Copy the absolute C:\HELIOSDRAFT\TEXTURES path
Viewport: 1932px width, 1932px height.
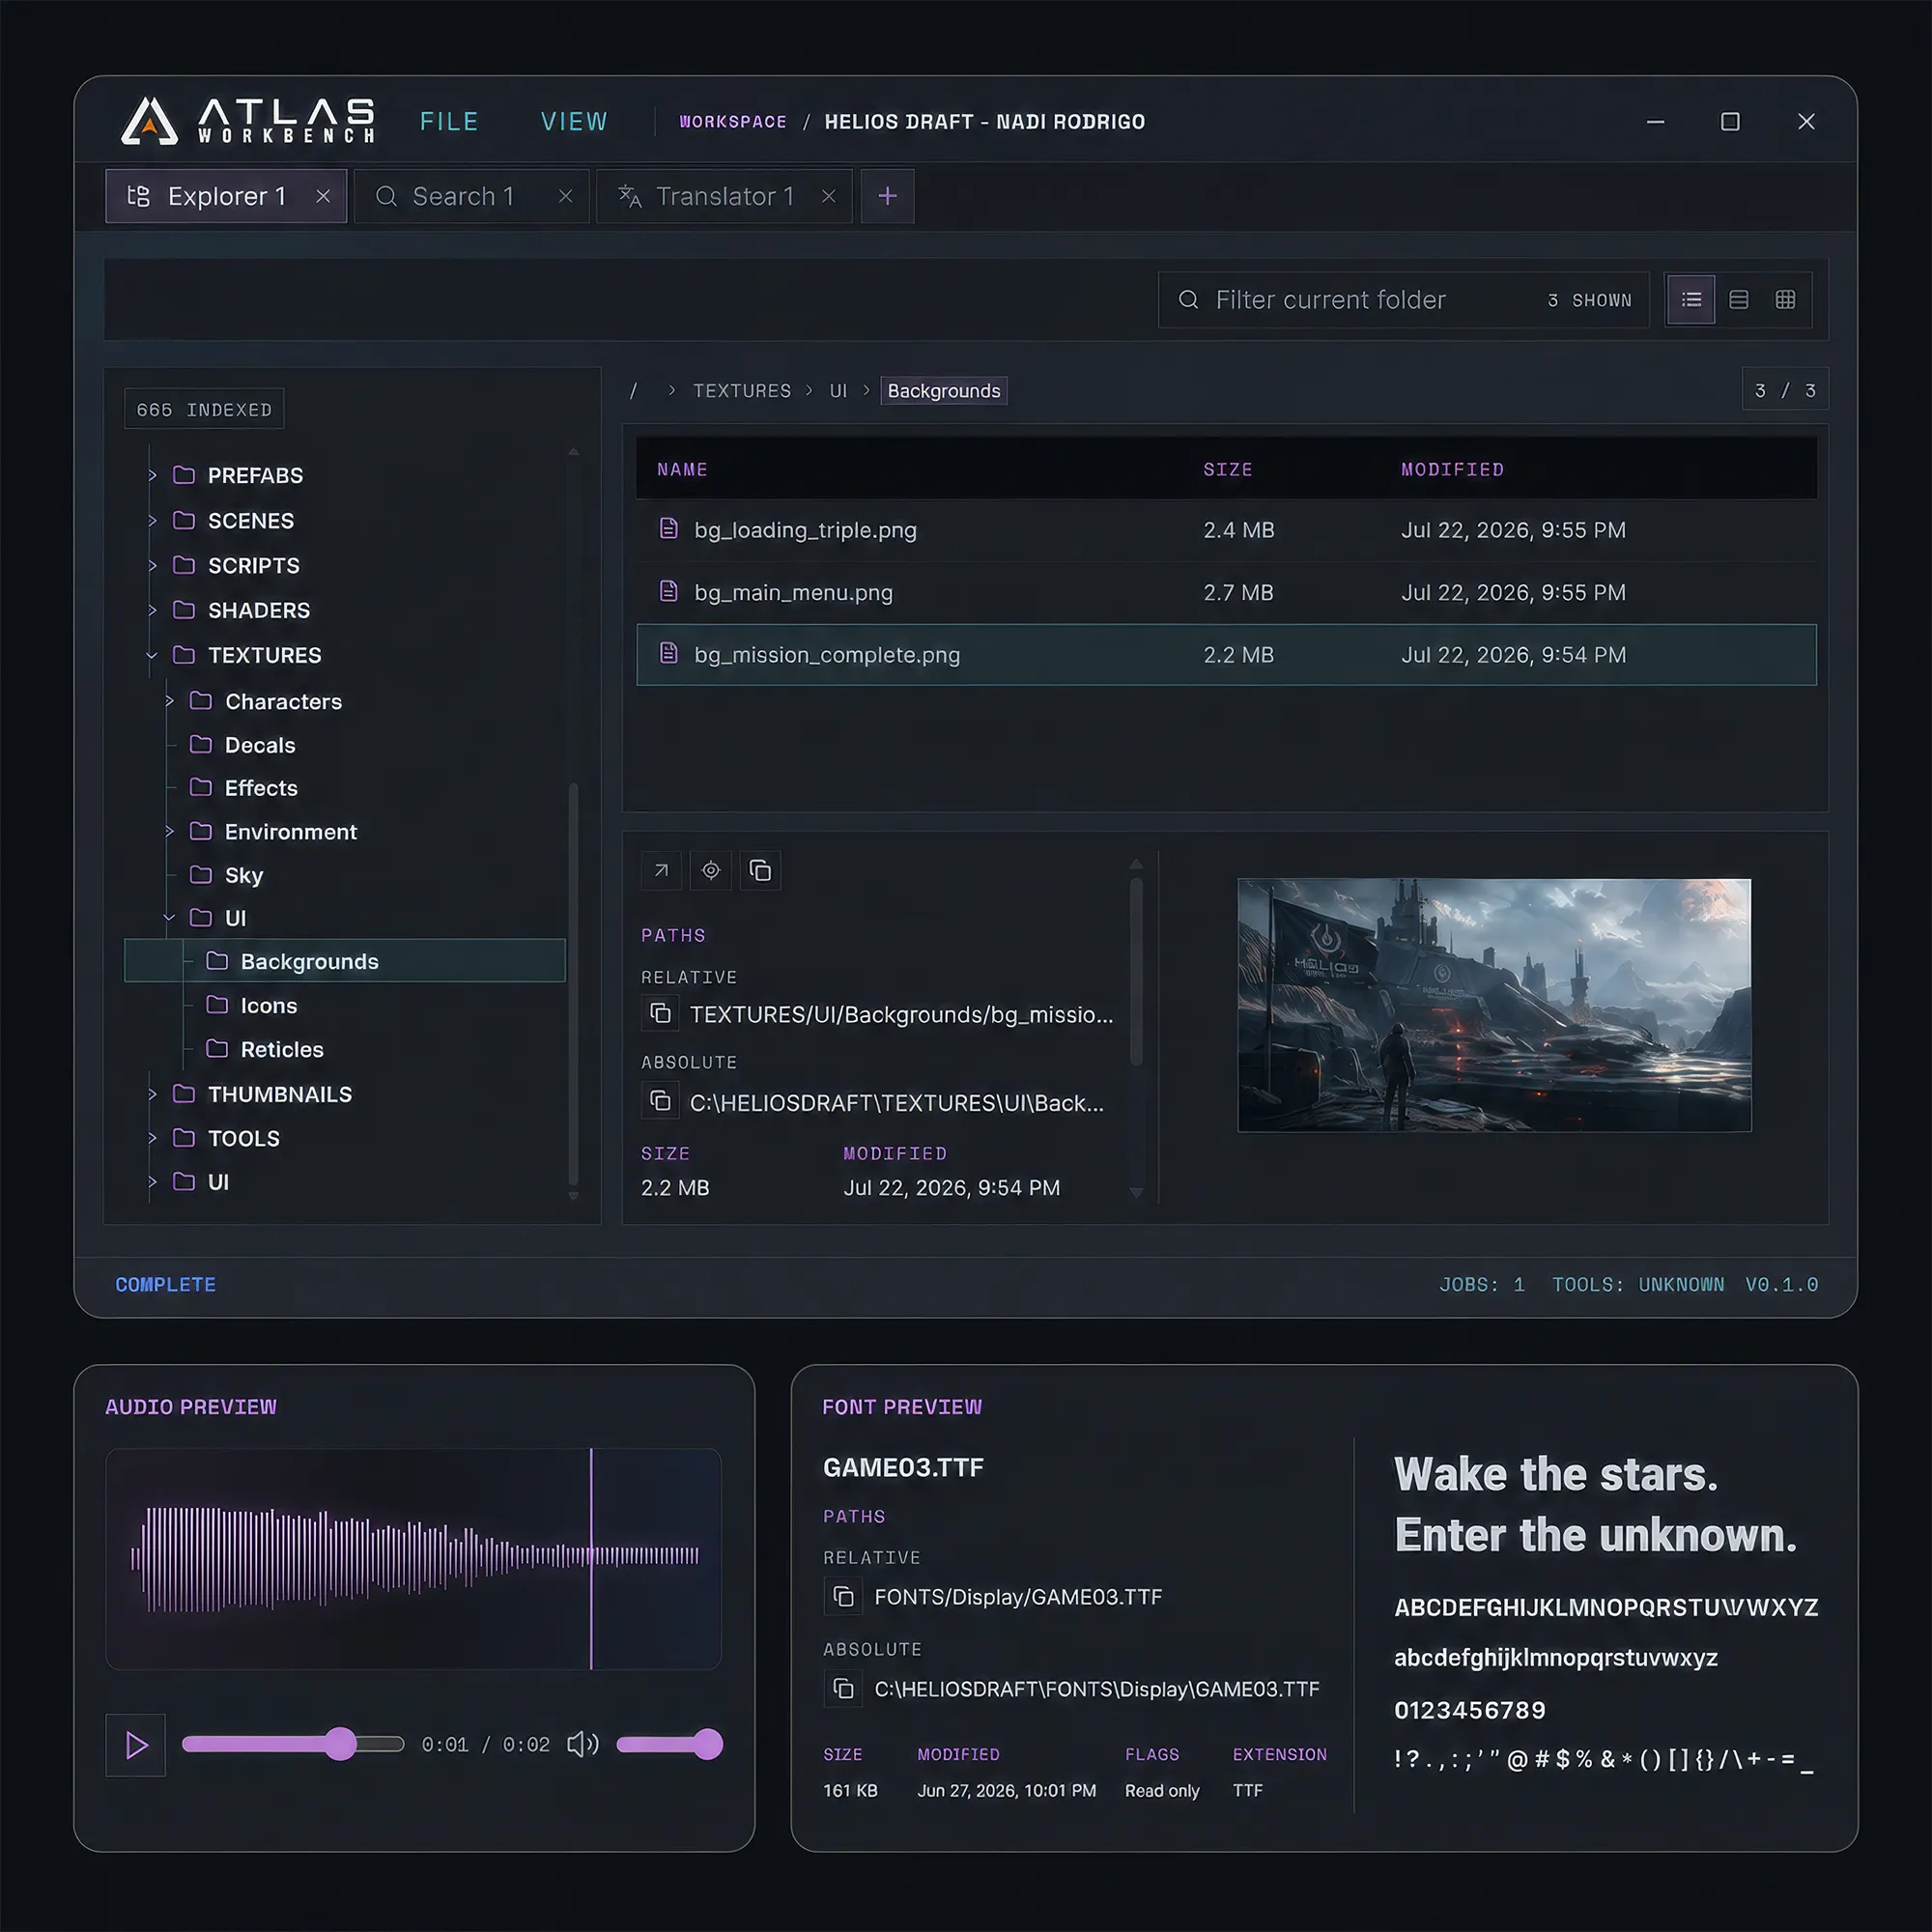click(x=660, y=1102)
